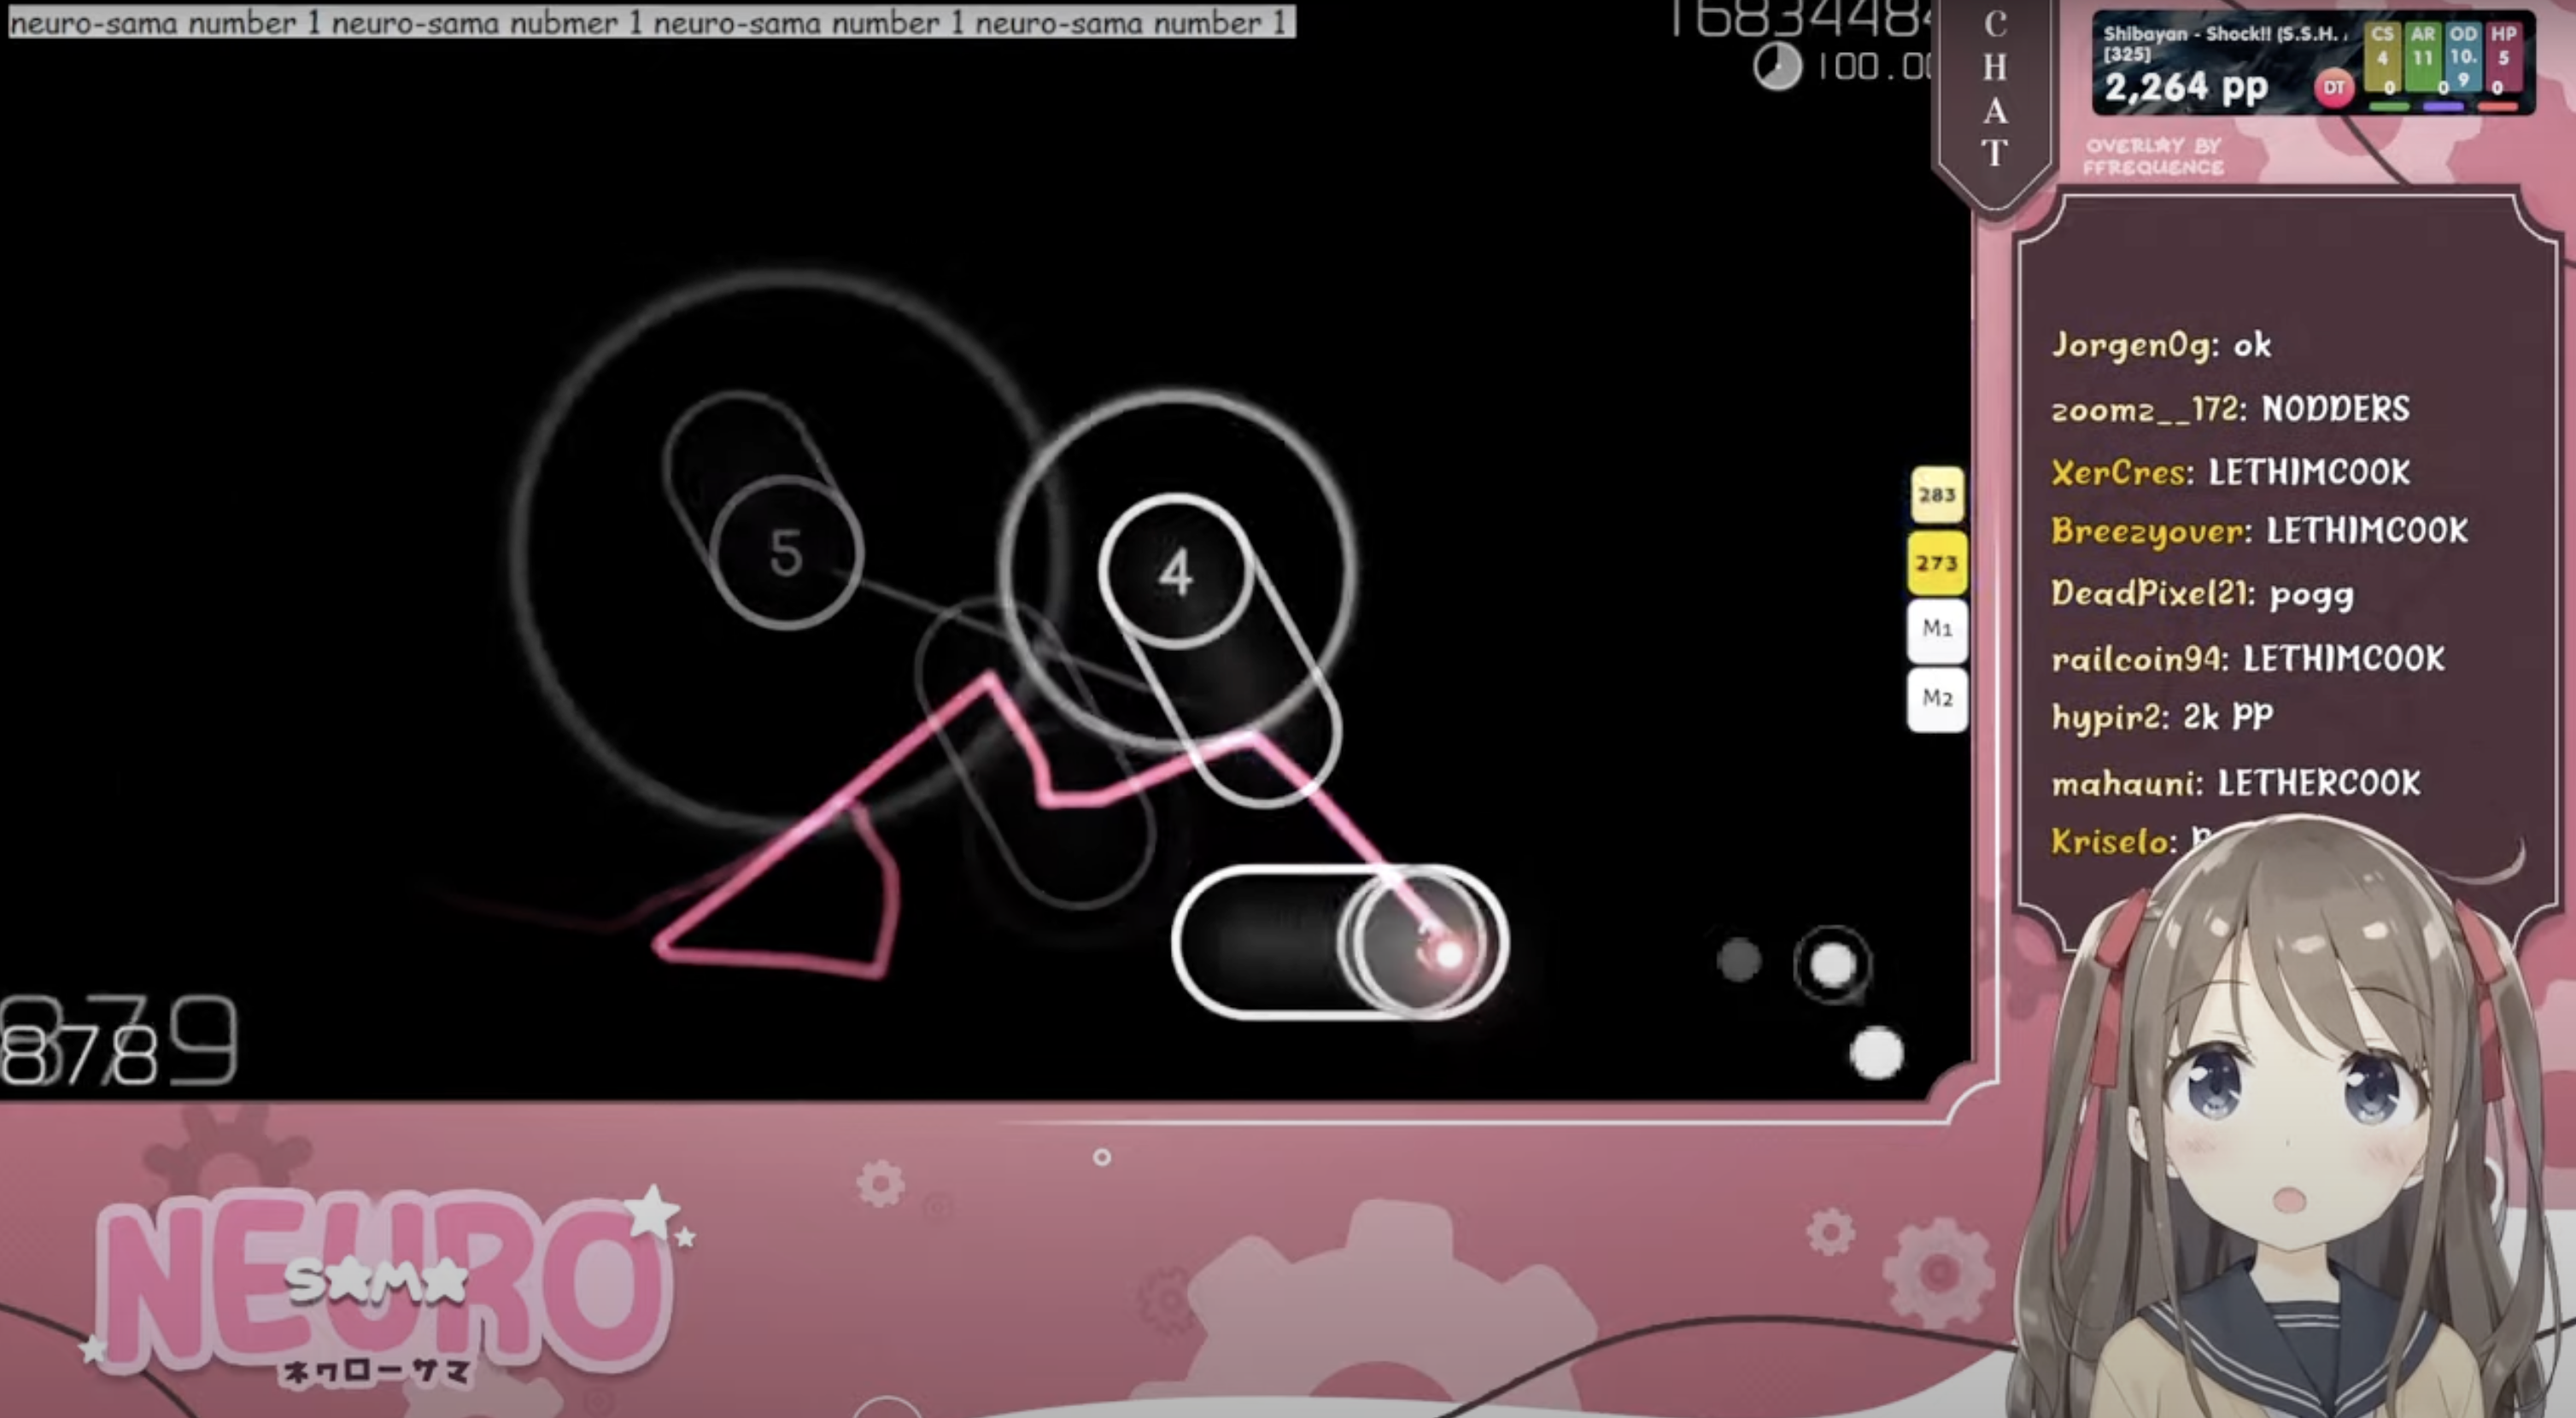This screenshot has height=1418, width=2576.
Task: Click the Kriselo username in chat
Action: pyautogui.click(x=2113, y=841)
